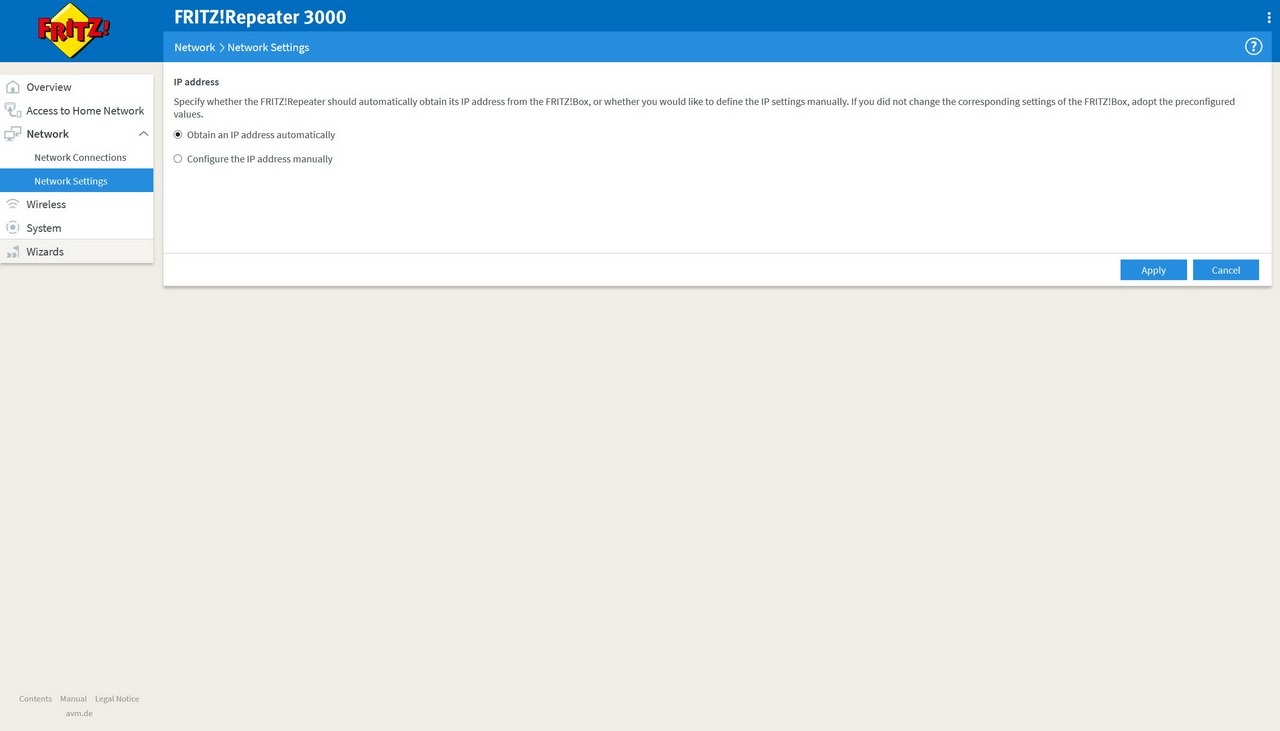Click Network Settings in the breadcrumb

pos(268,47)
